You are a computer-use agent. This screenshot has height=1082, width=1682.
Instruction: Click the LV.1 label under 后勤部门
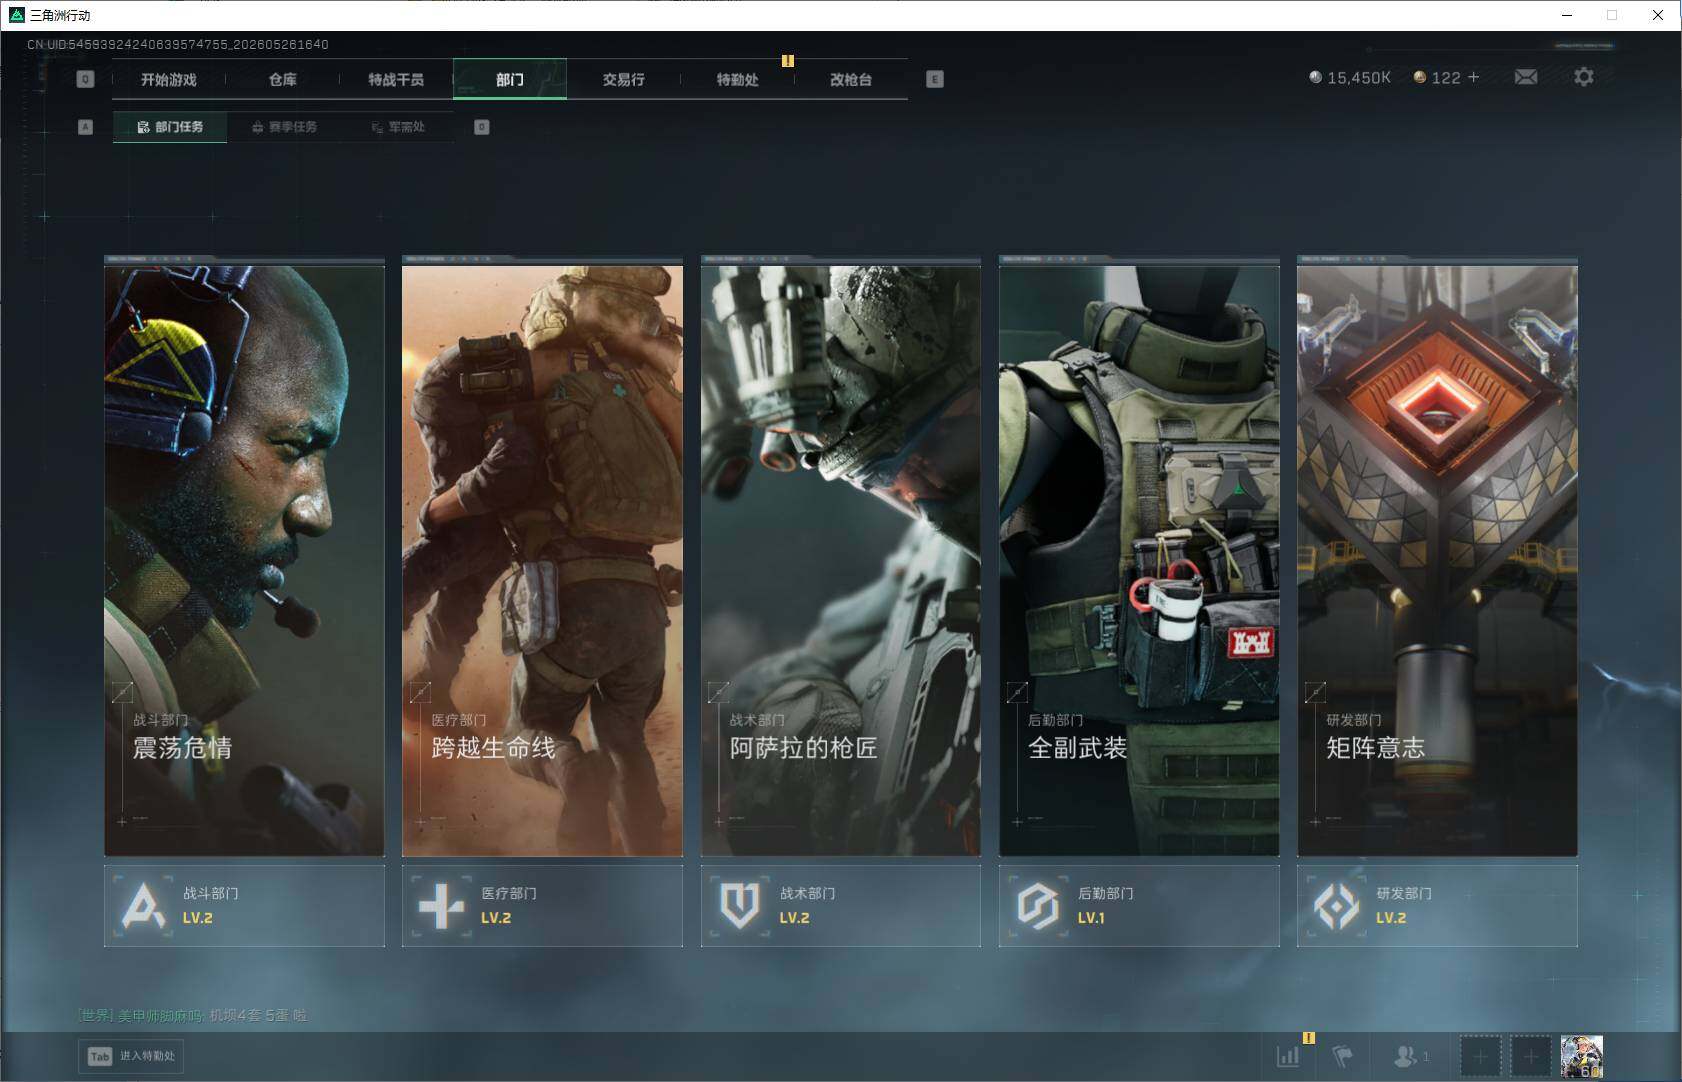tap(1091, 918)
